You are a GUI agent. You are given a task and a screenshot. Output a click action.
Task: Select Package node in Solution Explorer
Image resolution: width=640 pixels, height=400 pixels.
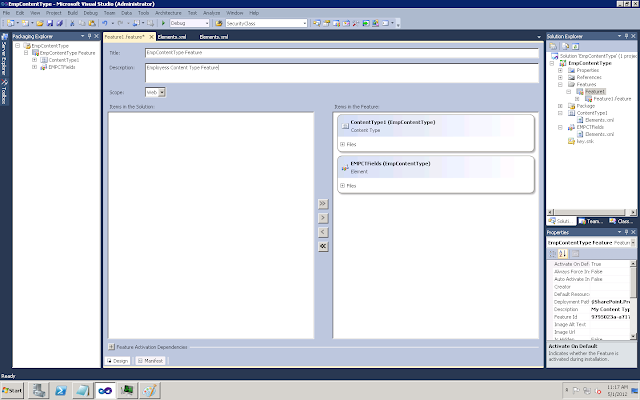point(585,106)
